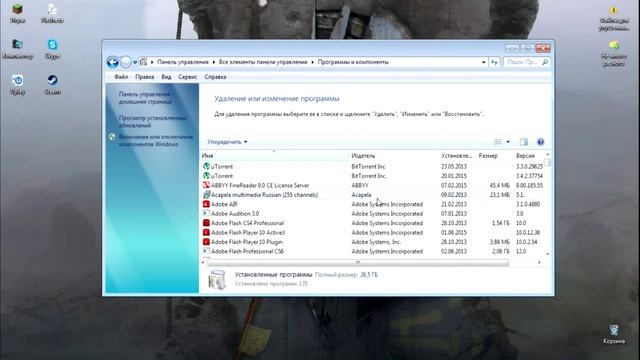Expand breadcrumb arrow after Все элементы панели управления
640x360 pixels.
pos(313,62)
